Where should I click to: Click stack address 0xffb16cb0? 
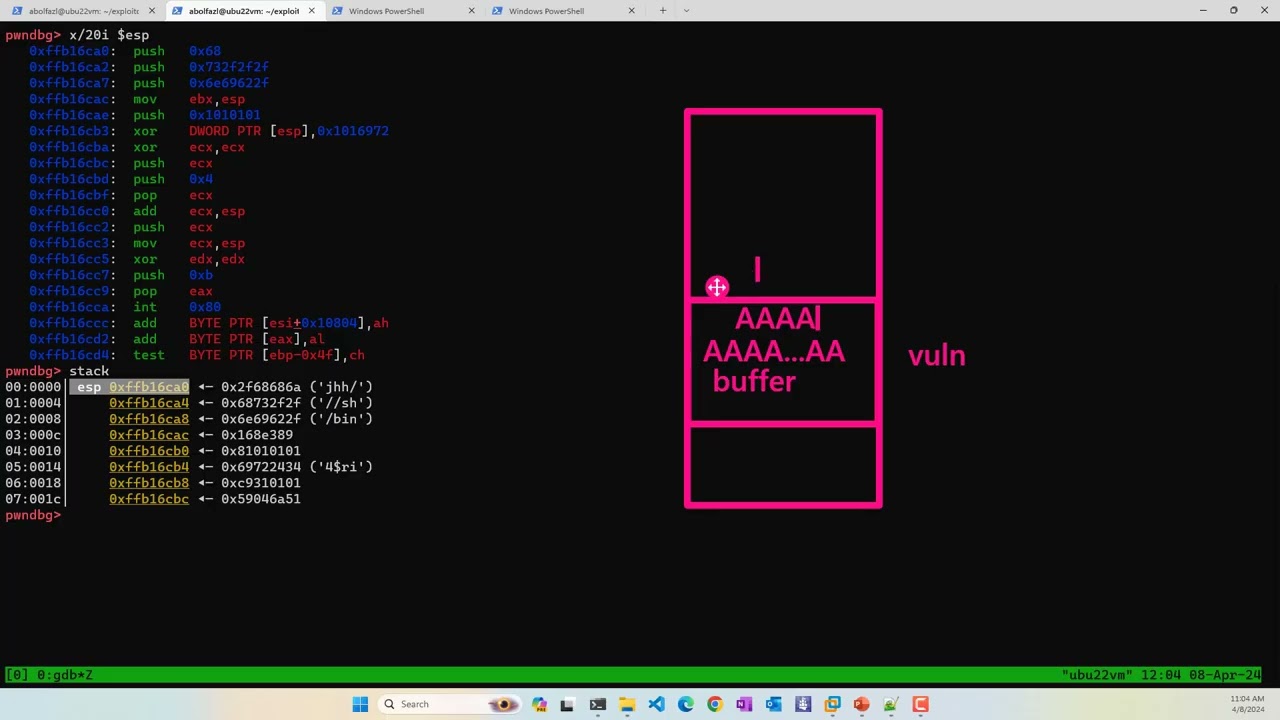149,451
